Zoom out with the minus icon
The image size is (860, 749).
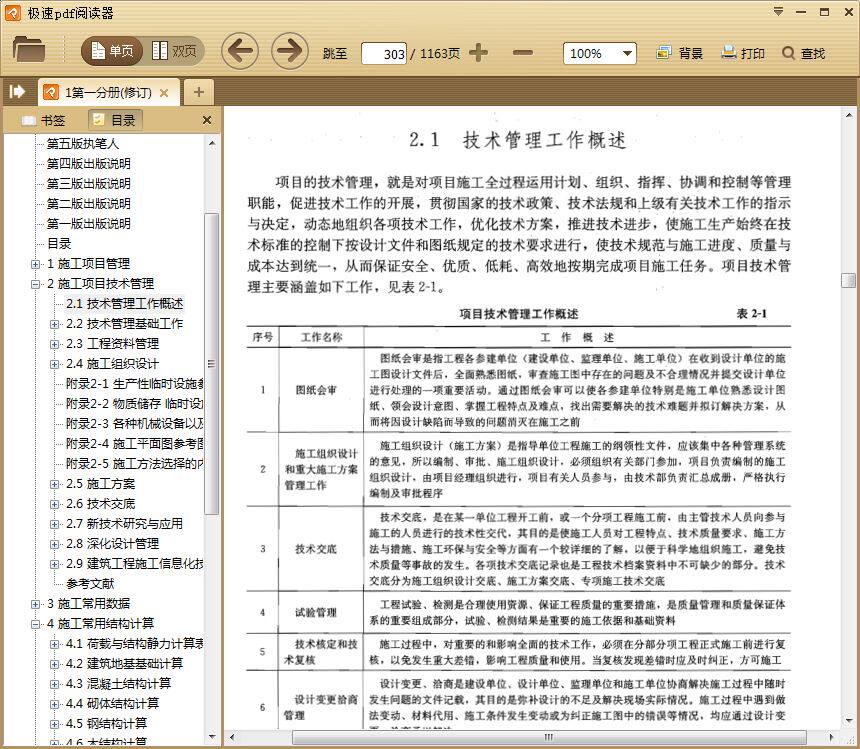pos(523,53)
